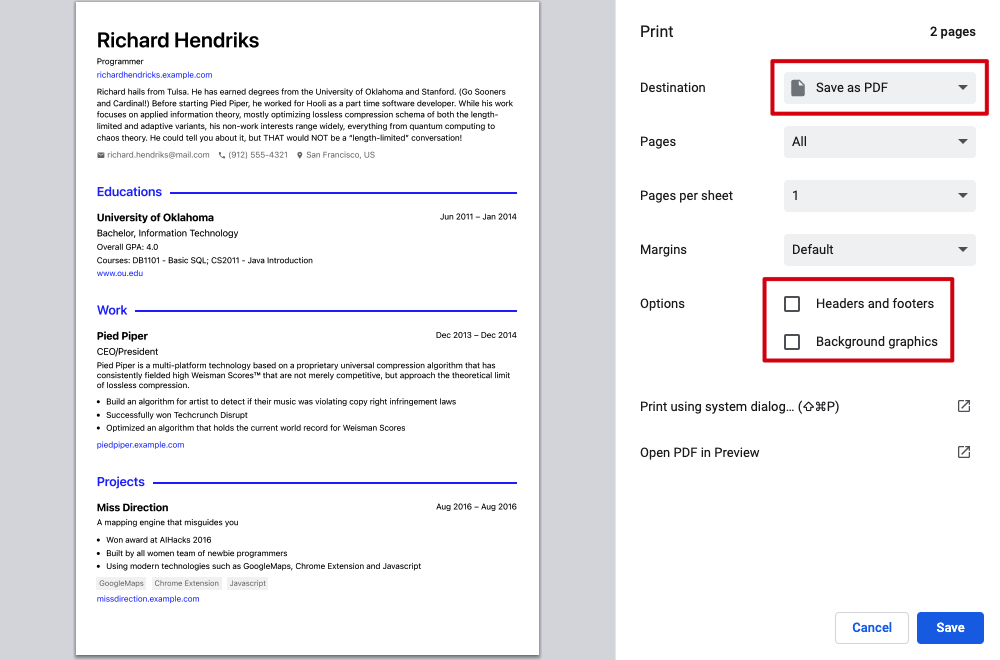The width and height of the screenshot is (1000, 660).
Task: Click the phone icon next to (912) 555-4321
Action: tap(222, 155)
